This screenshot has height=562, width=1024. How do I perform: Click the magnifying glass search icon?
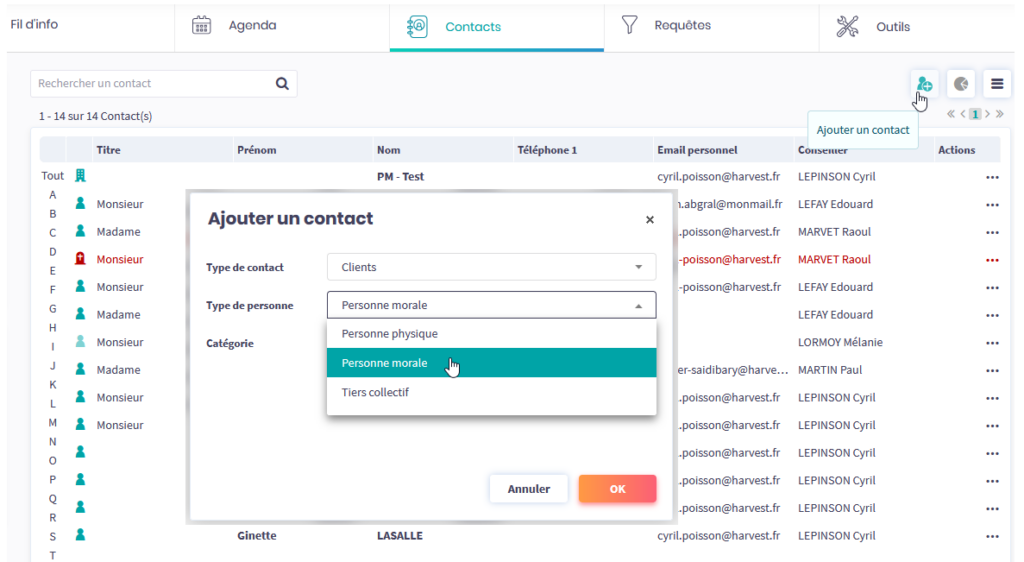282,84
